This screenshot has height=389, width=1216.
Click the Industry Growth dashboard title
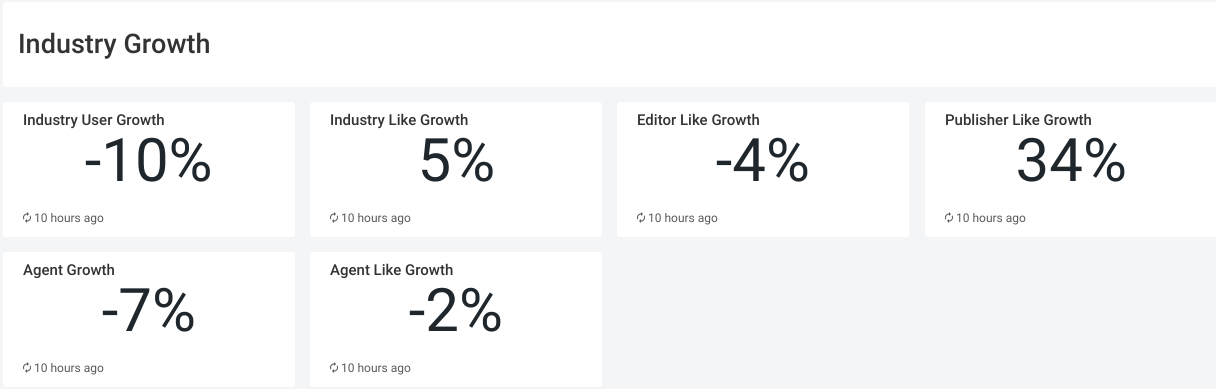point(114,44)
